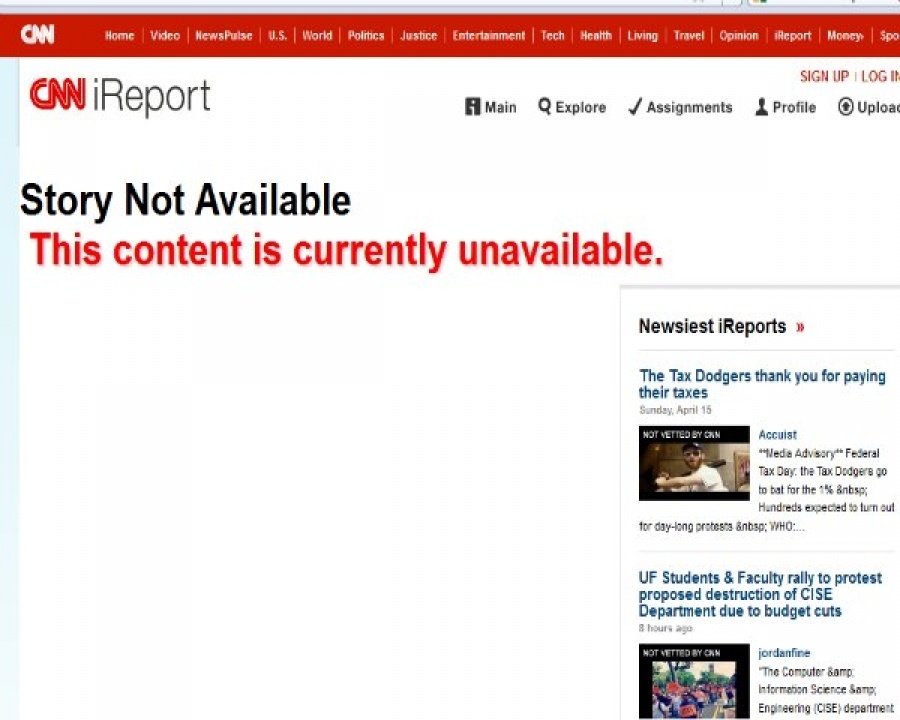Open the Entertainment section

point(488,36)
